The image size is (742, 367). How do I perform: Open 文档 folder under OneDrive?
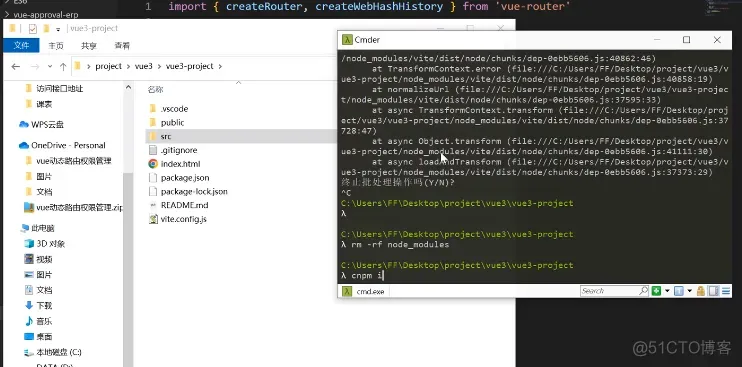tap(44, 192)
